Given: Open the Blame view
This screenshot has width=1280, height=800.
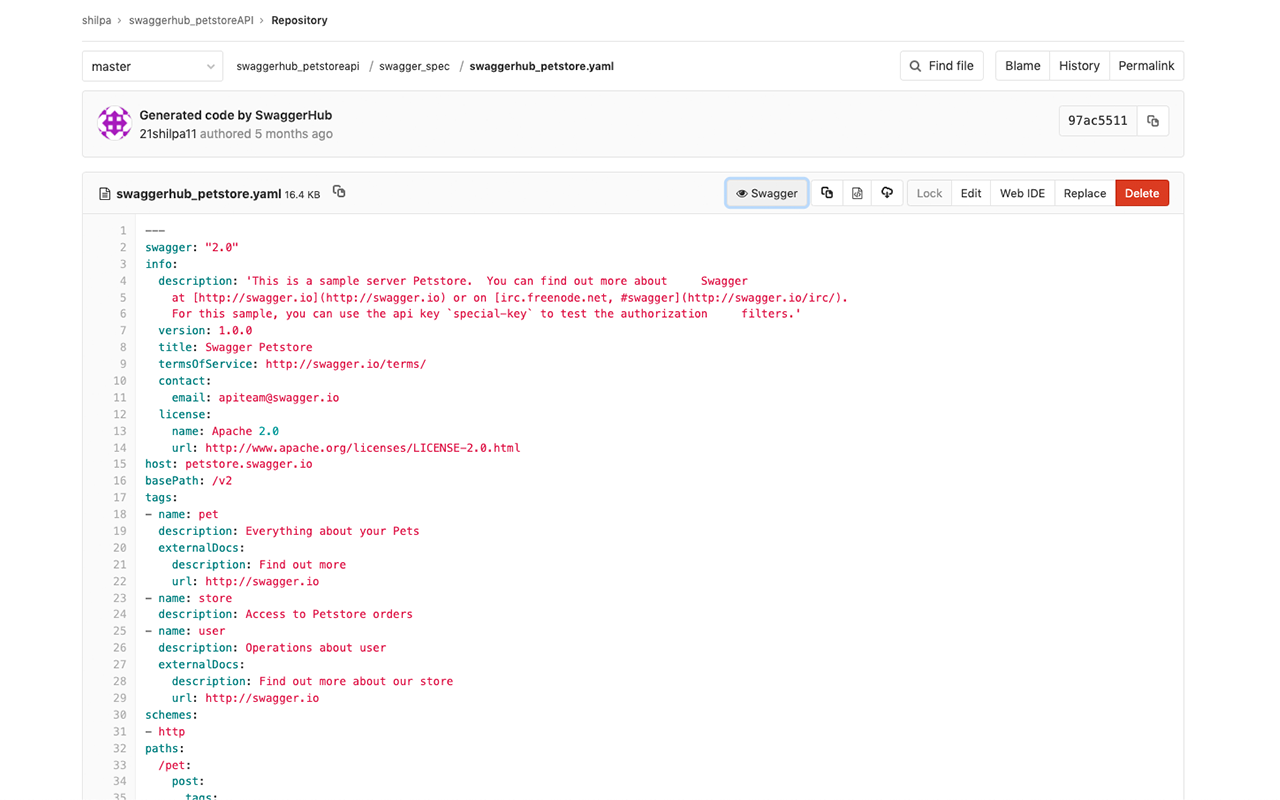Looking at the screenshot, I should pos(1023,66).
